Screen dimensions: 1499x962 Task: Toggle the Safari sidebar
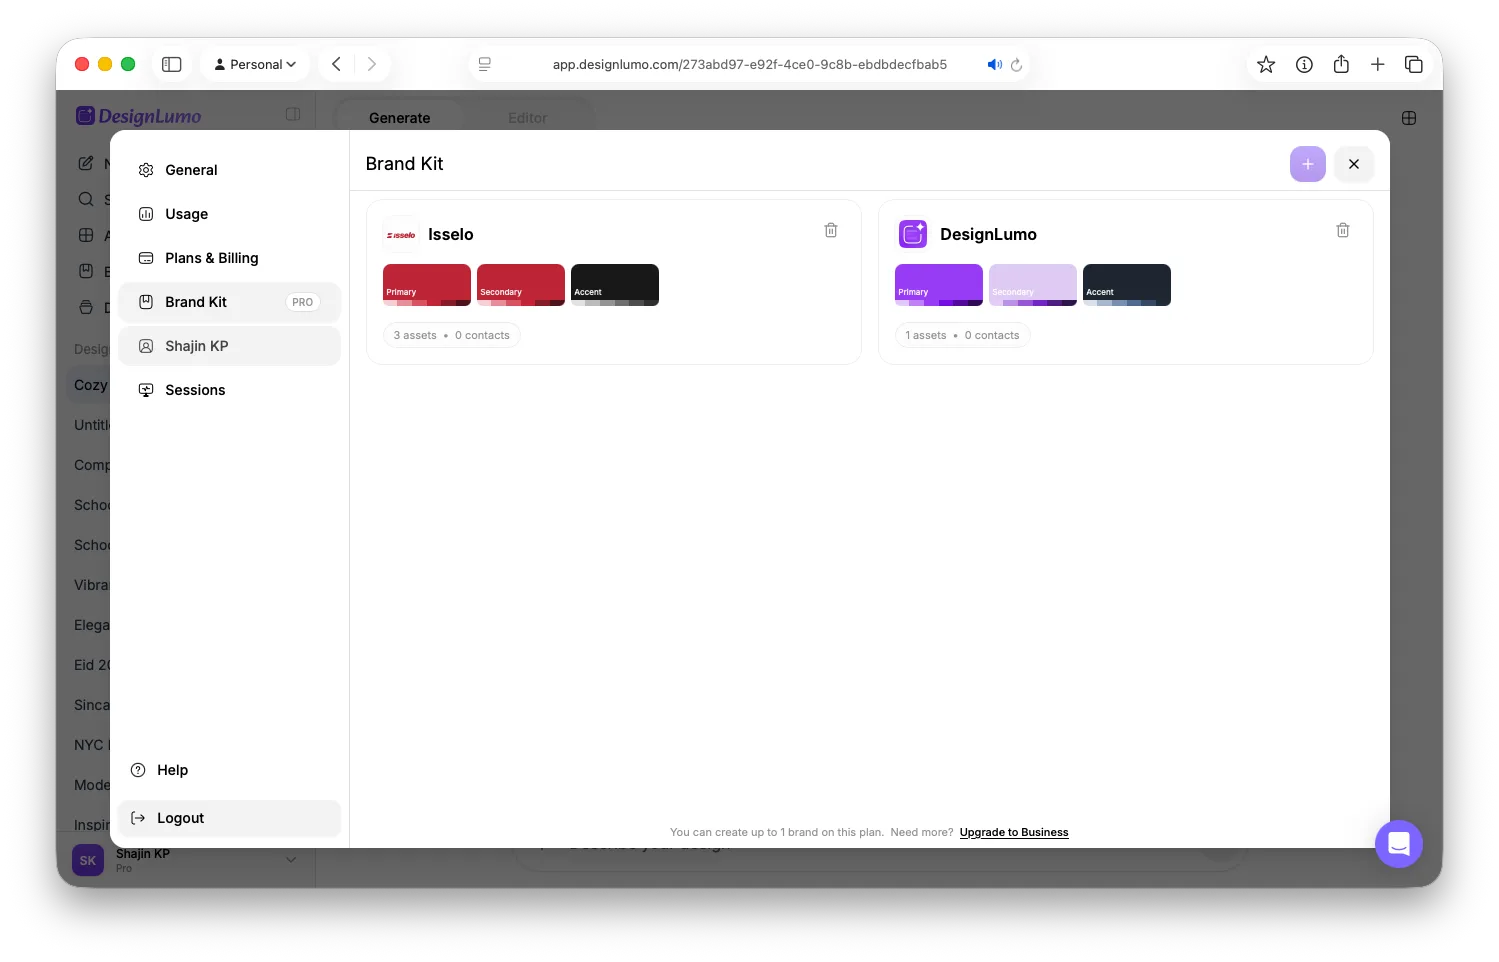[172, 64]
